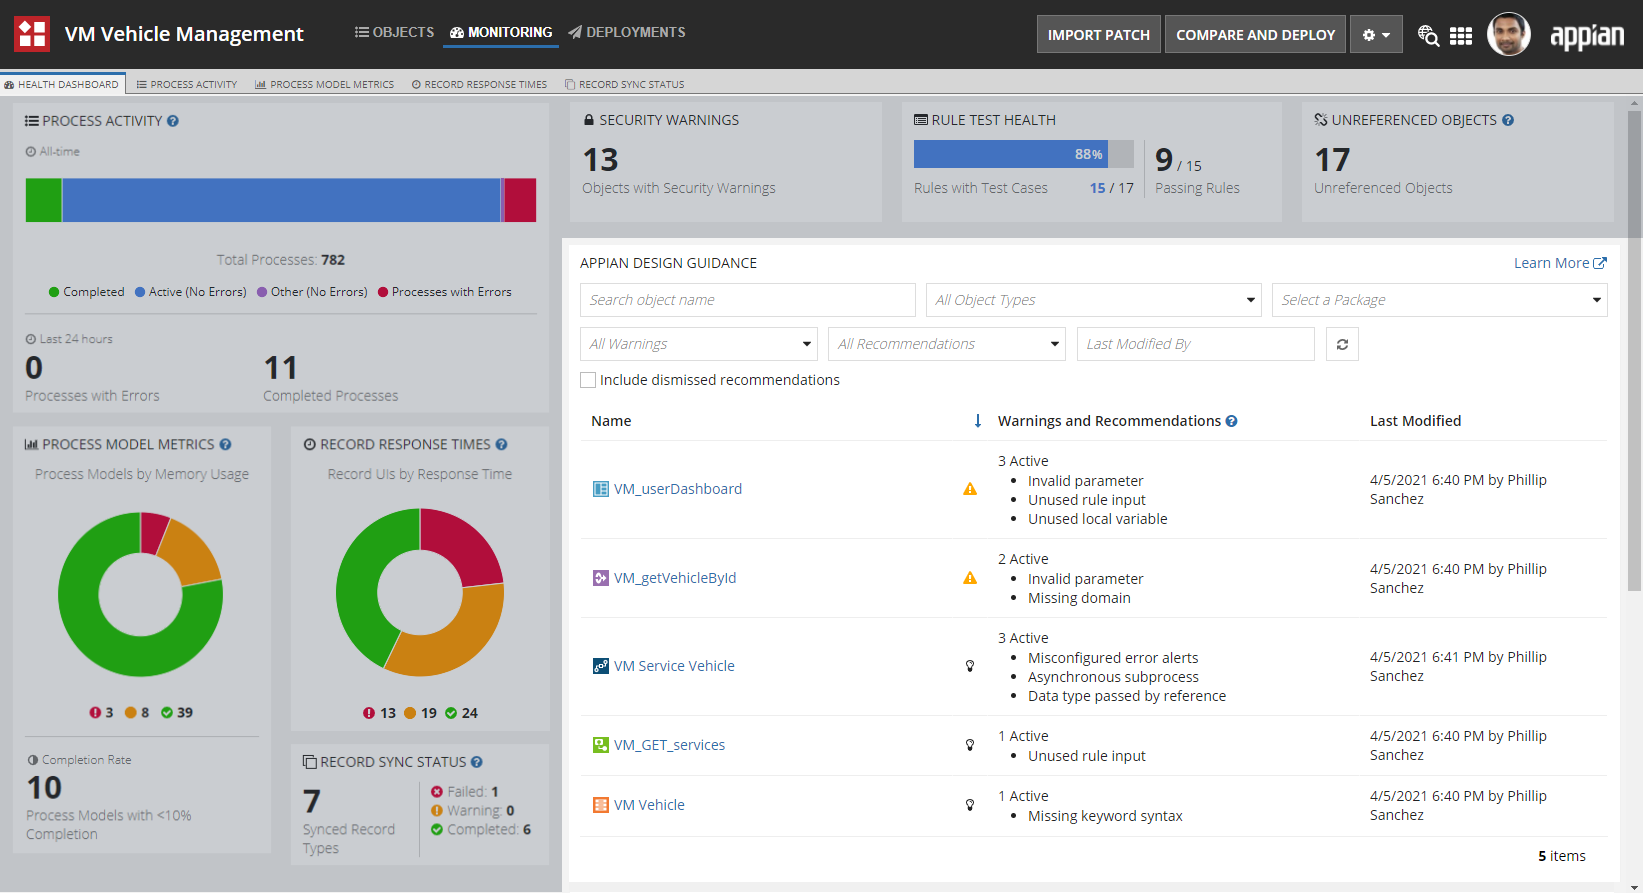Switch to Health Dashboard tab

pos(62,85)
